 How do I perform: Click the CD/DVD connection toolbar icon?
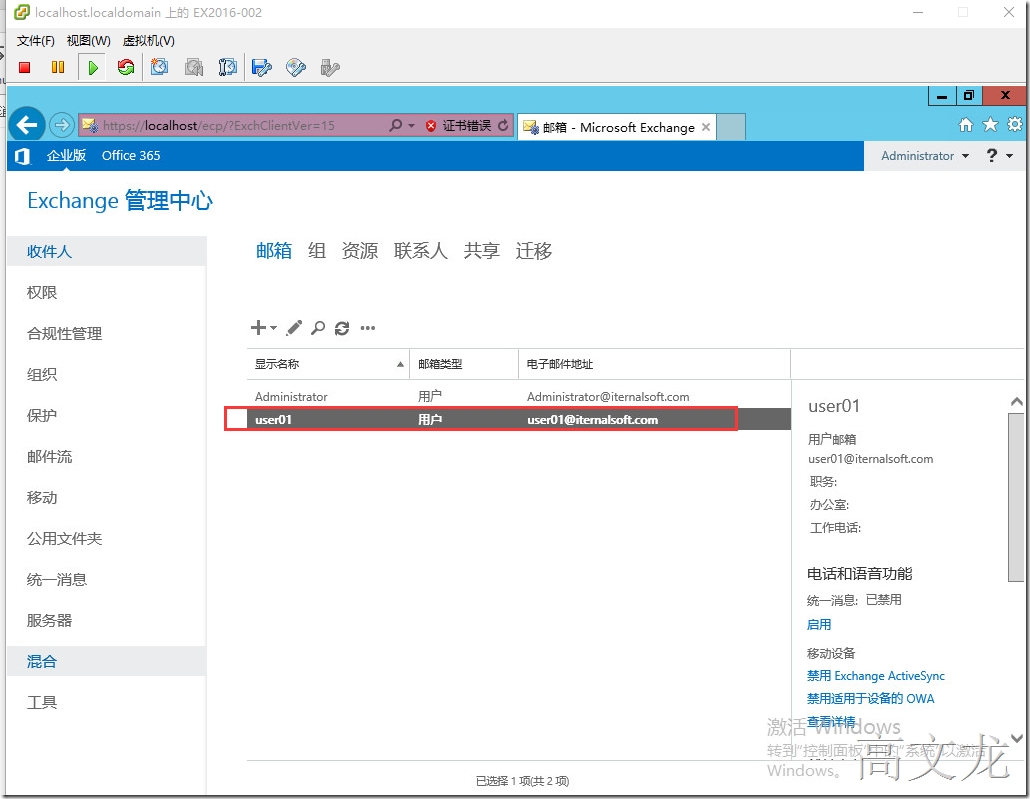click(296, 67)
